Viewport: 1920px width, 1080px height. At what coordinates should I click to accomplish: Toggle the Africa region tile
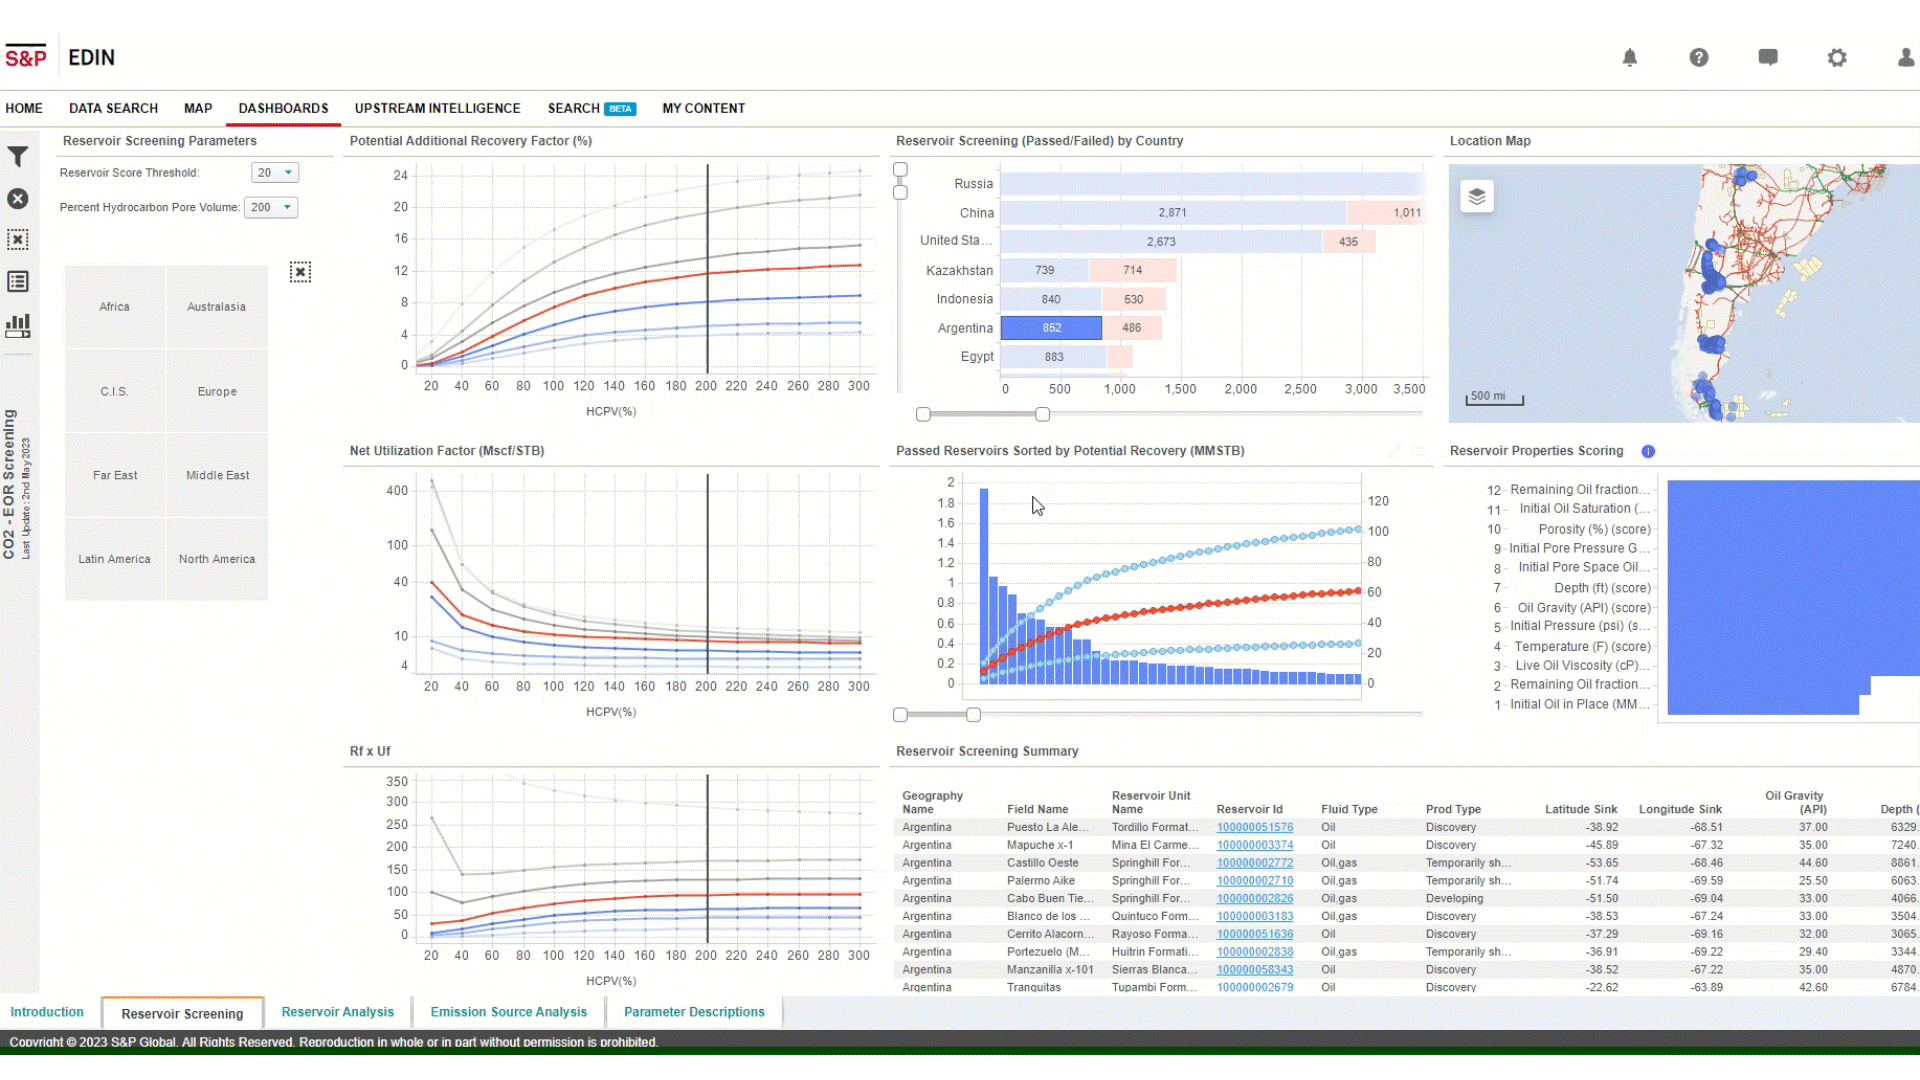click(115, 307)
